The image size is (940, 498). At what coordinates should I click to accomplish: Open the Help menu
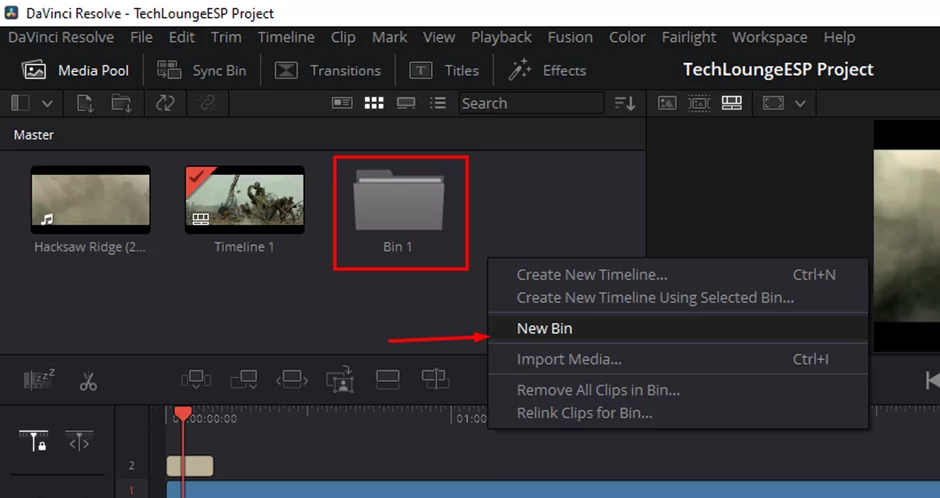click(839, 37)
